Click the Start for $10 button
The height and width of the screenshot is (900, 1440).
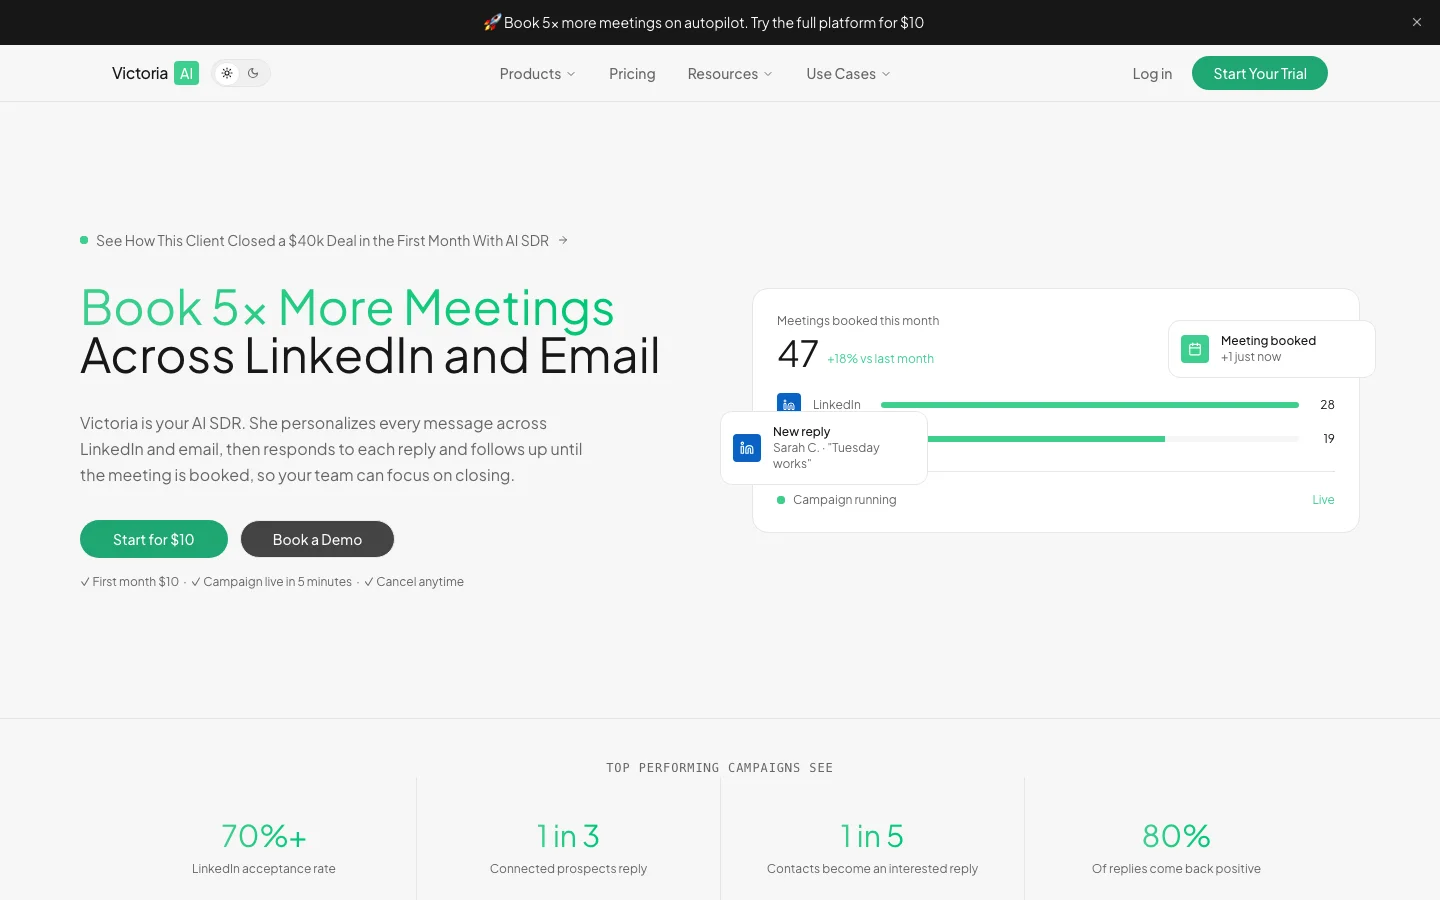coord(154,539)
